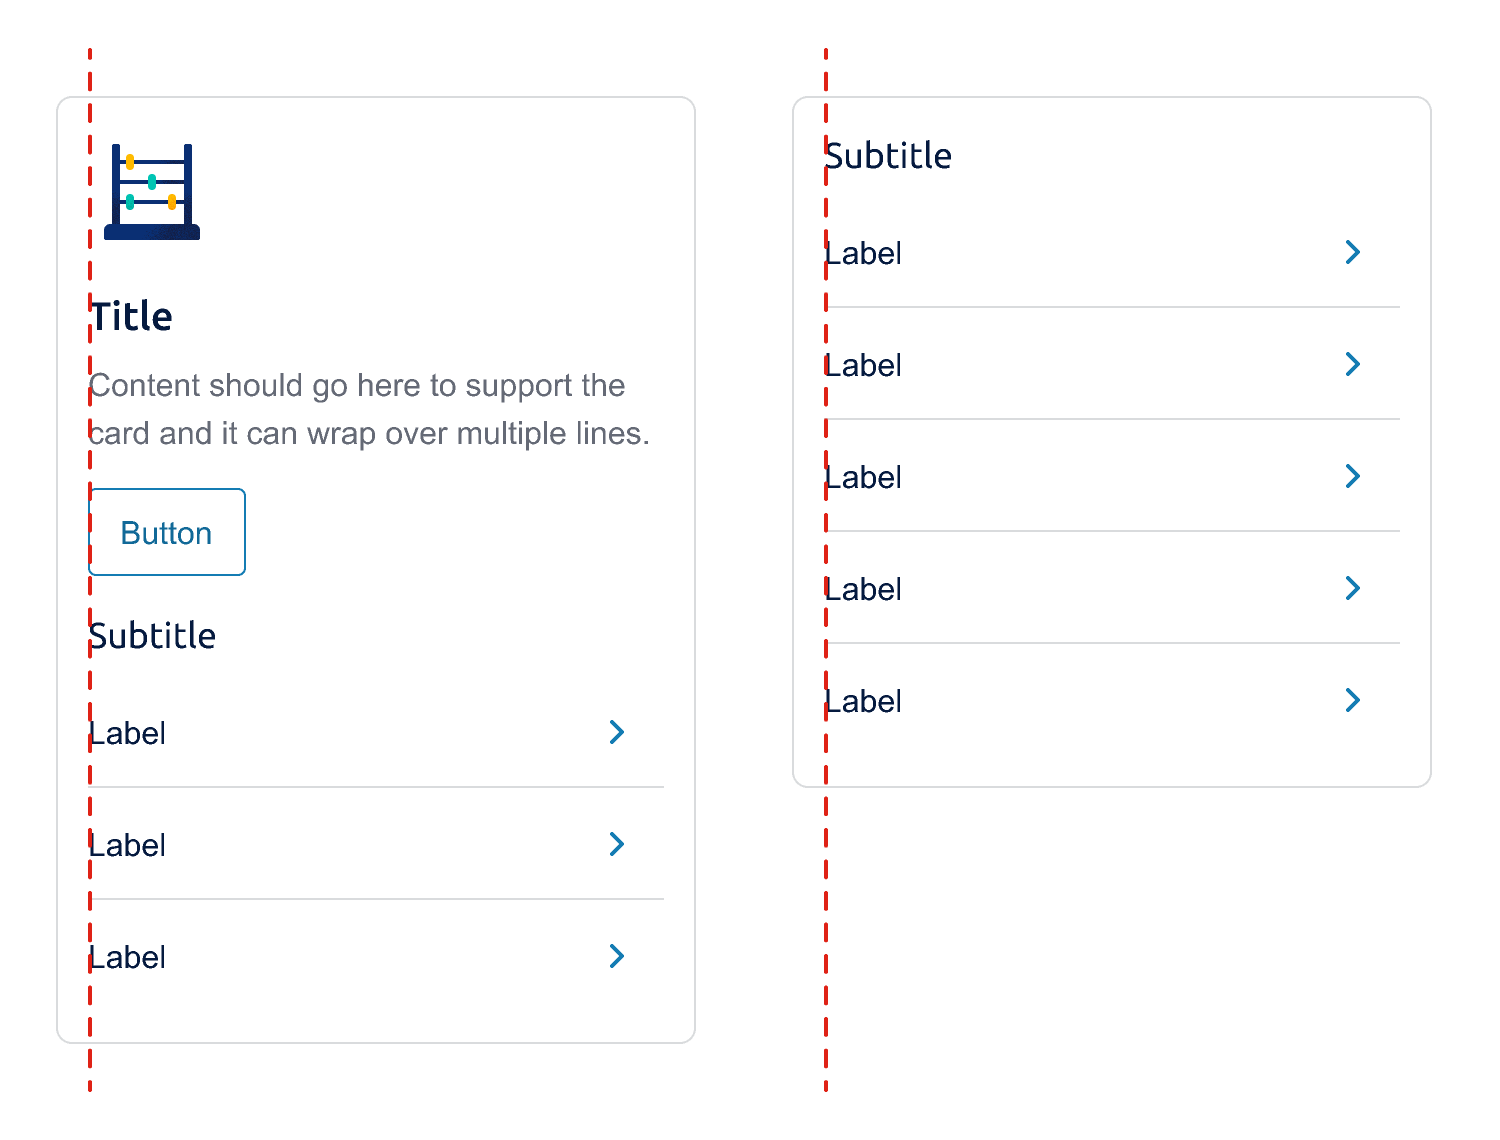This screenshot has width=1500, height=1140.
Task: Click the chevron beside the top Label, right card
Action: (x=1353, y=252)
